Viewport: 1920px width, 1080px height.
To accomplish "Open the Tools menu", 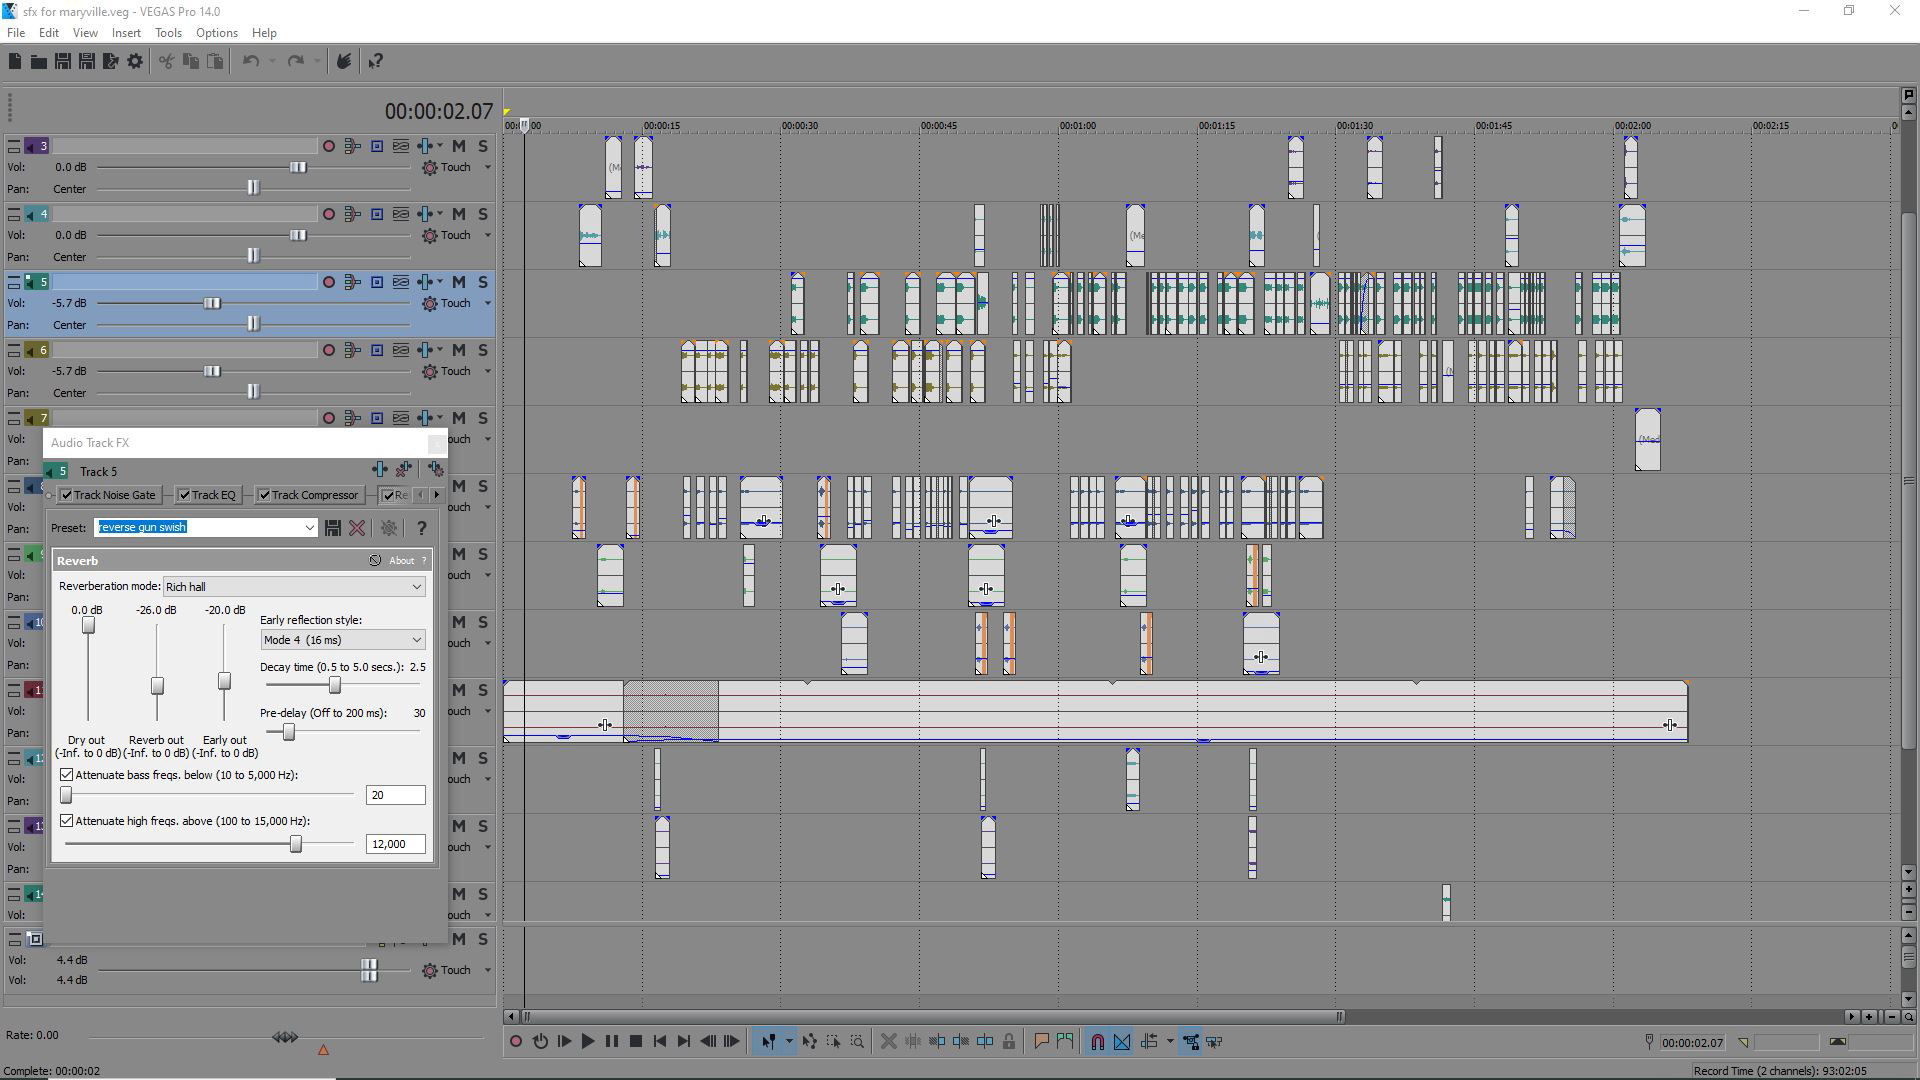I will (x=168, y=33).
